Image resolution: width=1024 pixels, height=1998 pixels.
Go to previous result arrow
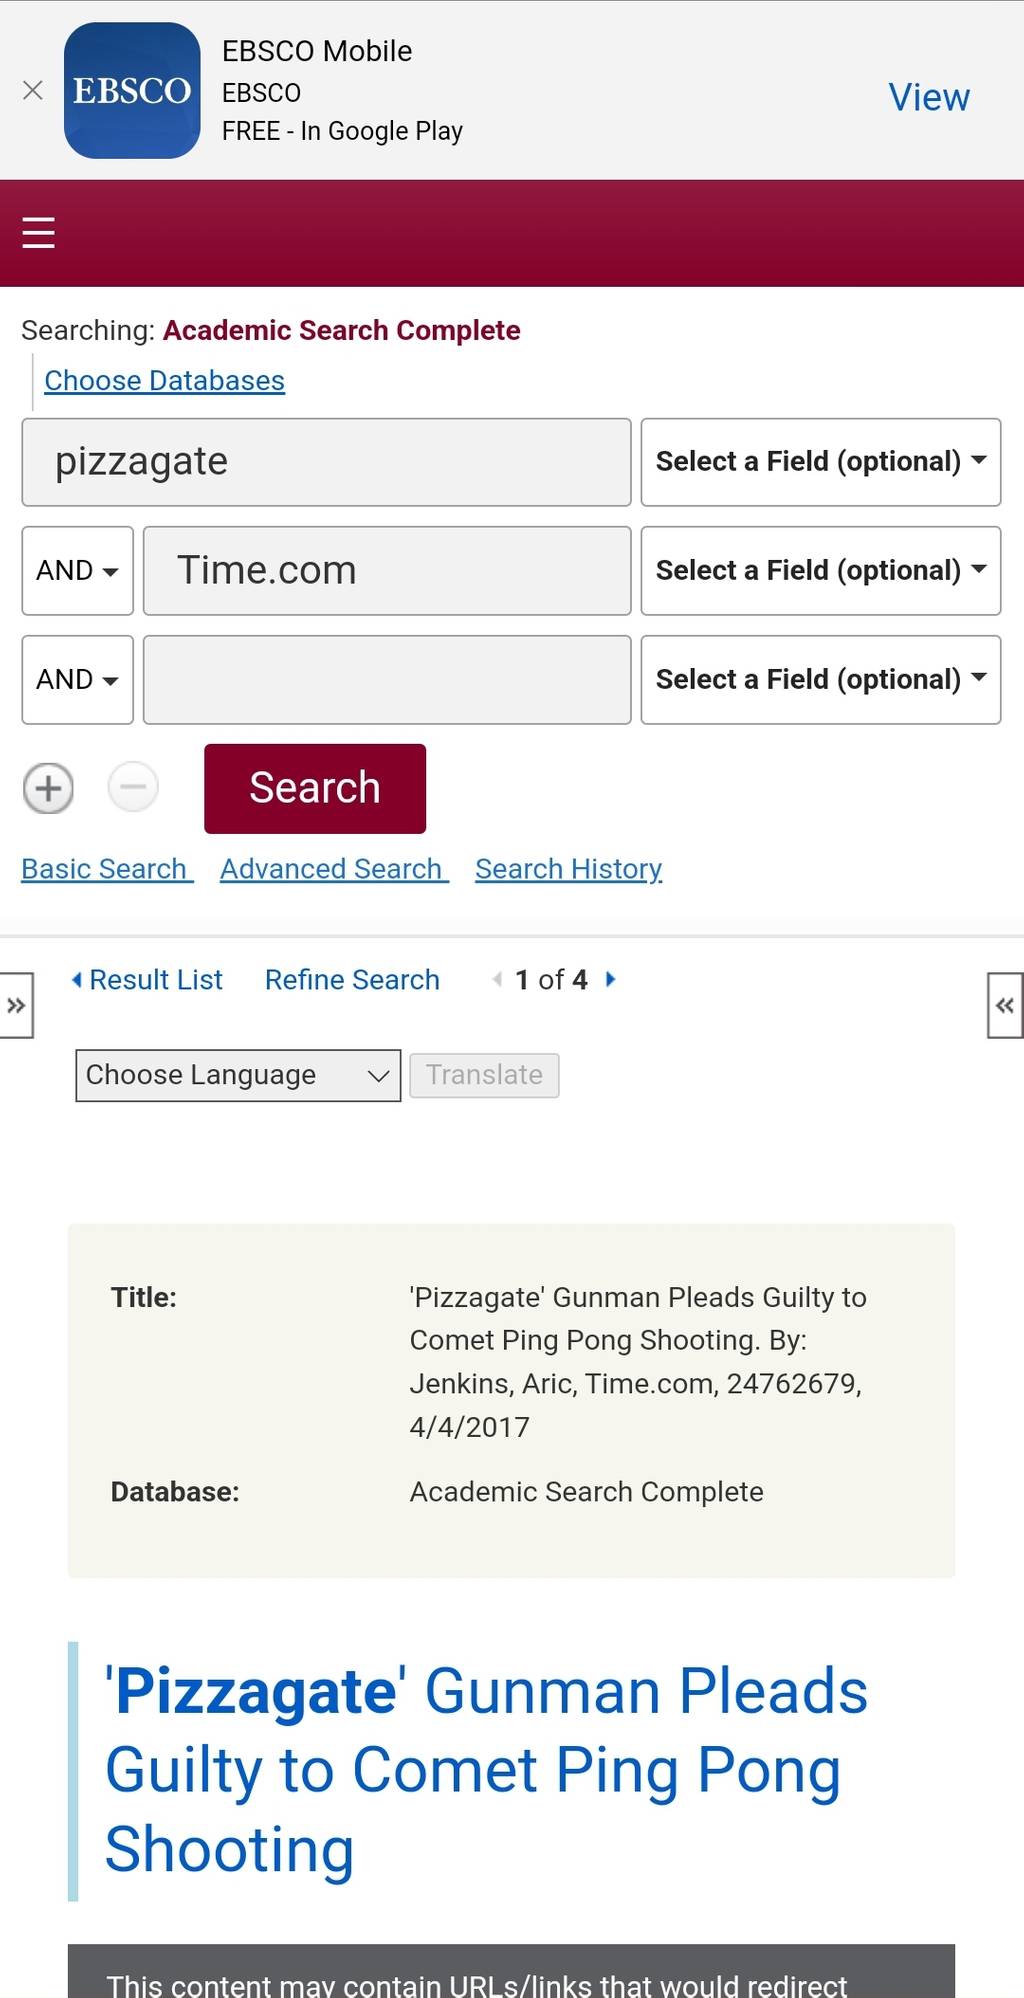tap(497, 979)
